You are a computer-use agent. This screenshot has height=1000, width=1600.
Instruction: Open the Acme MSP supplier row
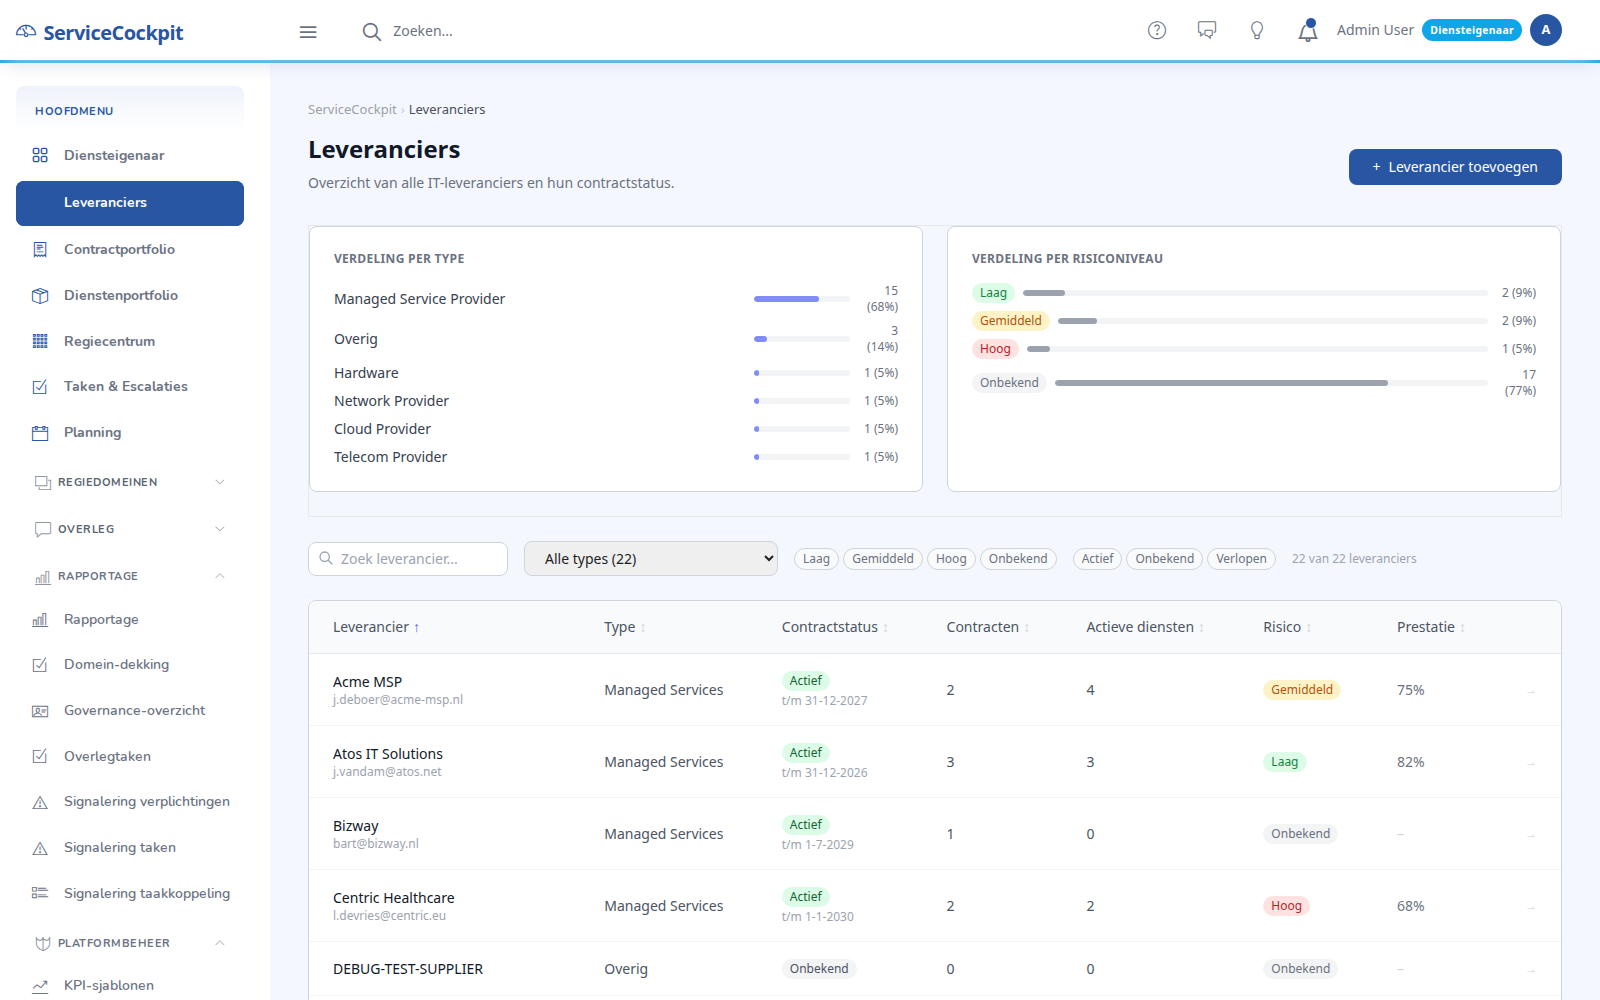[935, 690]
